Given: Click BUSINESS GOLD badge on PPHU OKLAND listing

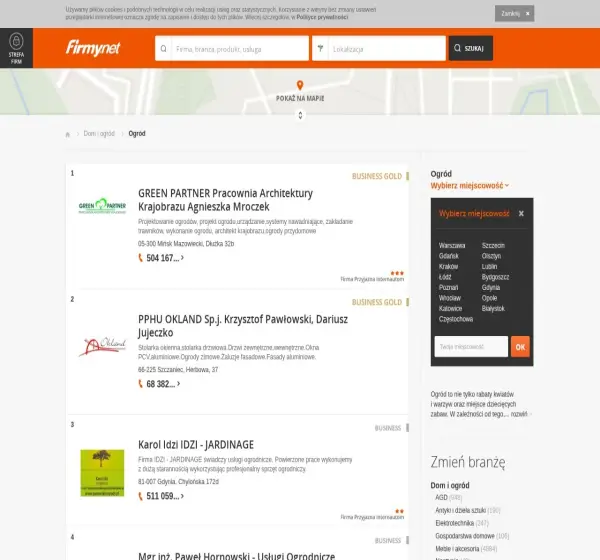Looking at the screenshot, I should click(380, 302).
